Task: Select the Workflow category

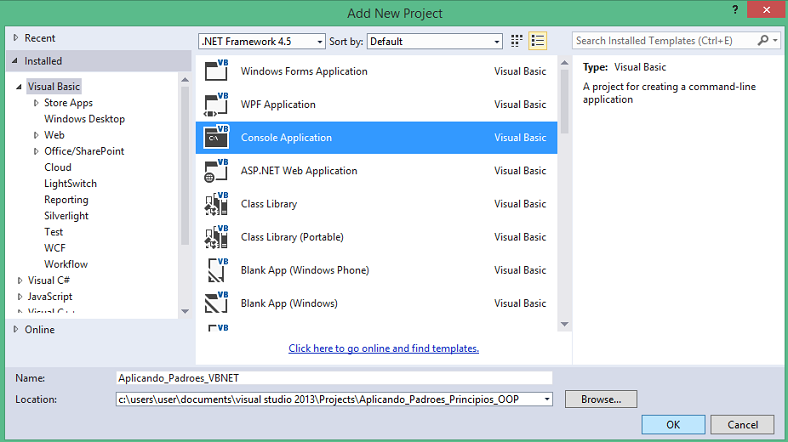Action: (66, 264)
